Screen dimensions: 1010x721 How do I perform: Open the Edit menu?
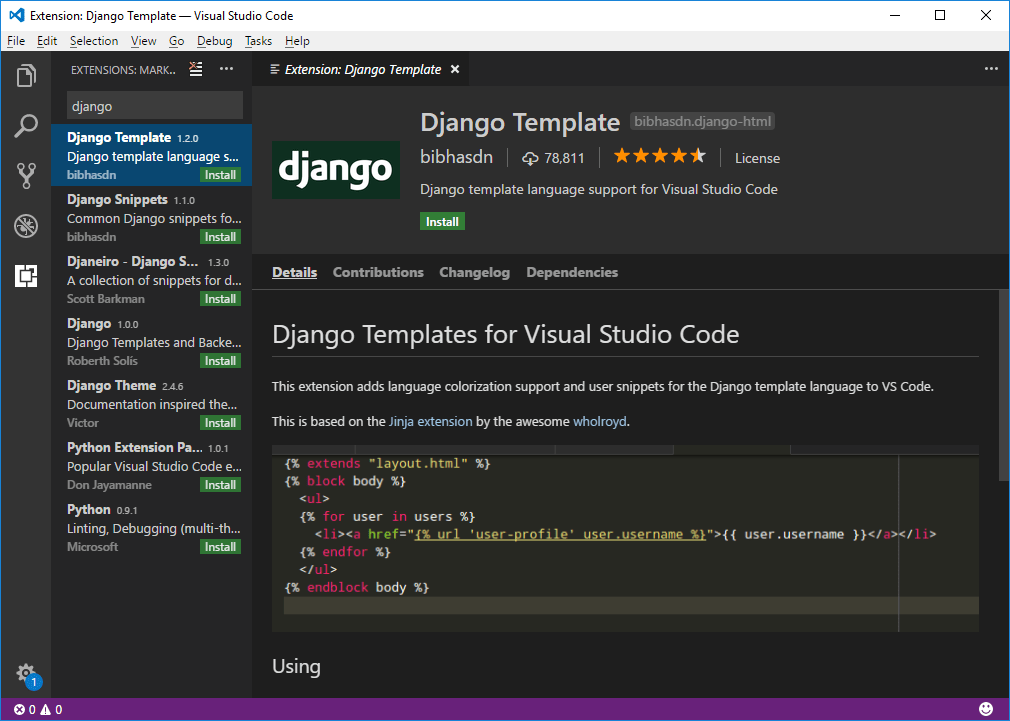(x=47, y=41)
